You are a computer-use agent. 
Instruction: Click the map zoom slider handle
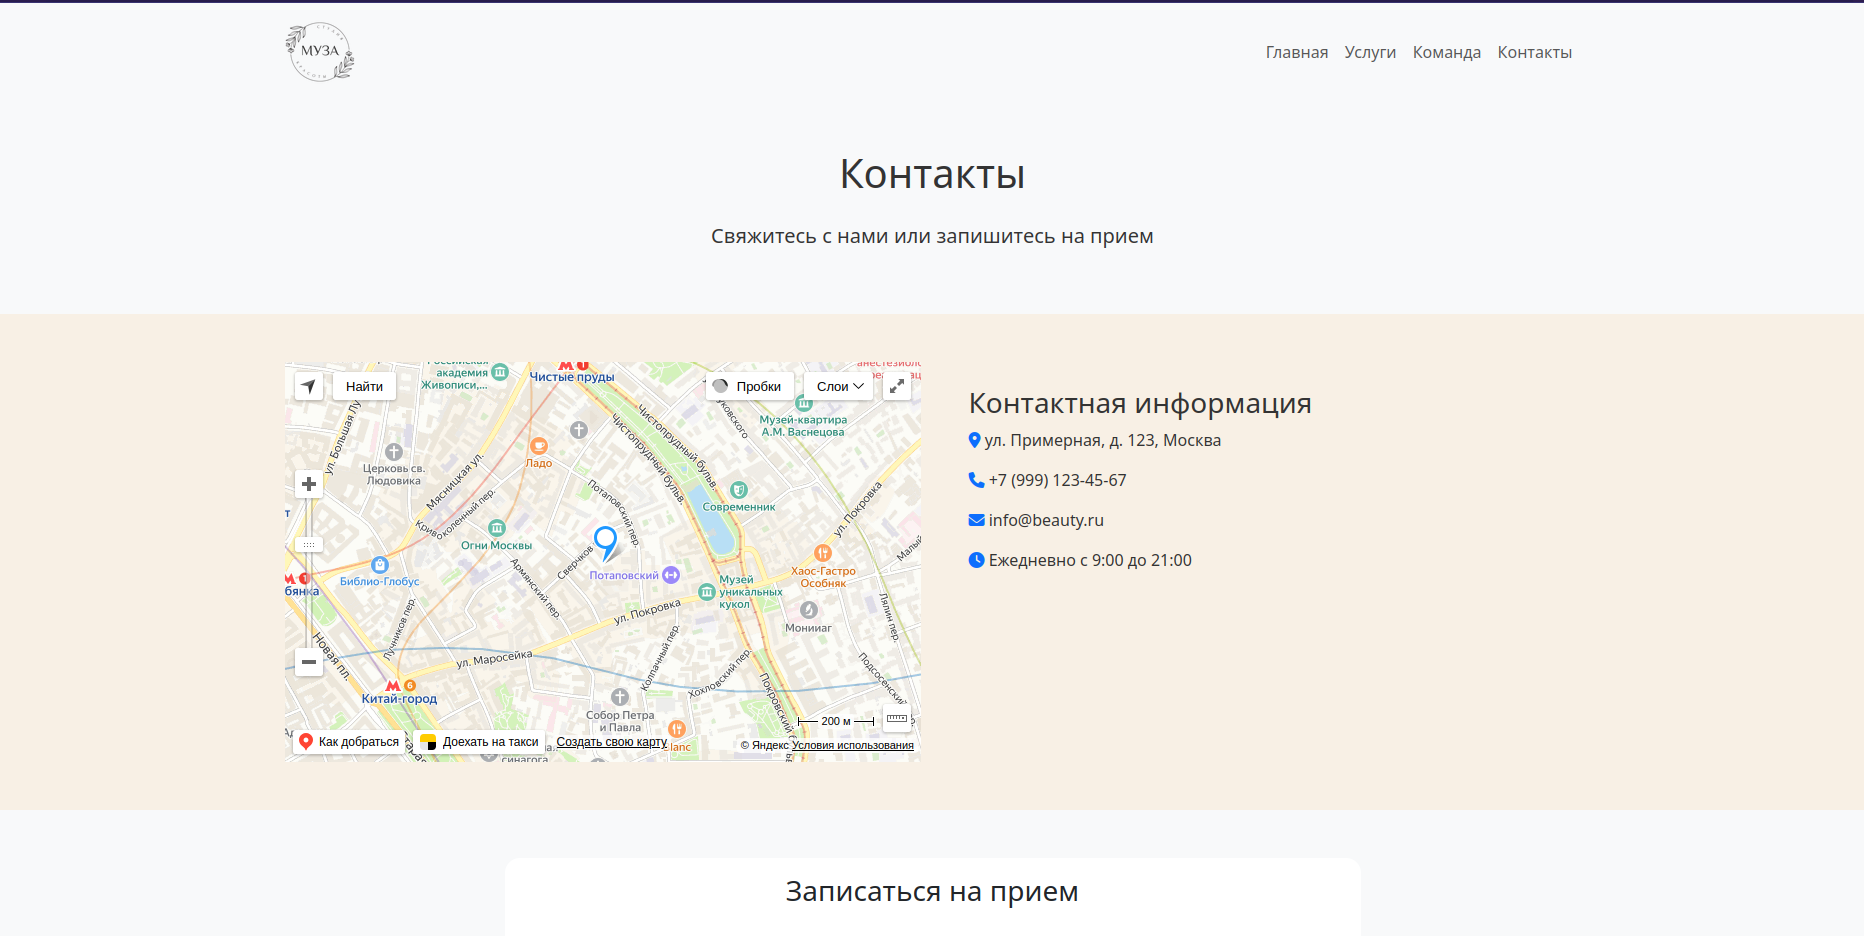tap(309, 545)
